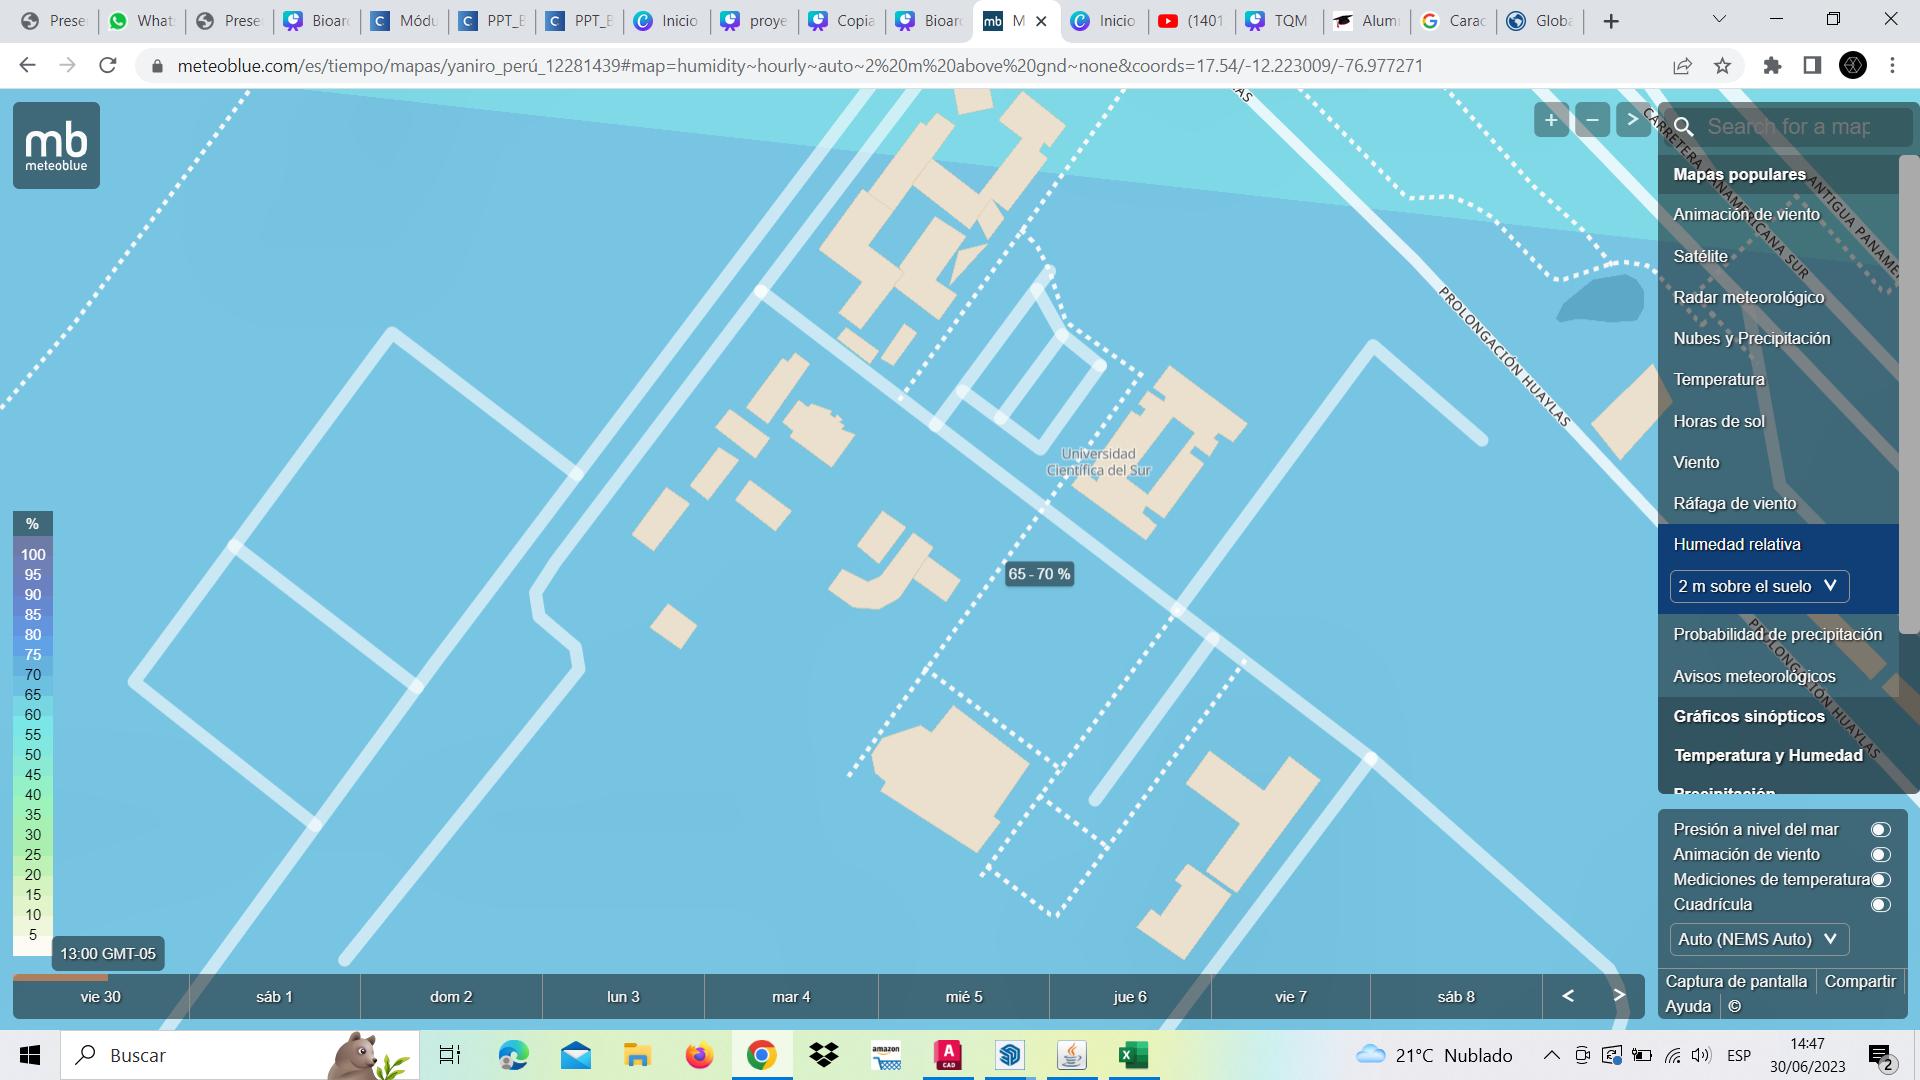Select Temperatura map
The image size is (1920, 1080).
pyautogui.click(x=1718, y=379)
